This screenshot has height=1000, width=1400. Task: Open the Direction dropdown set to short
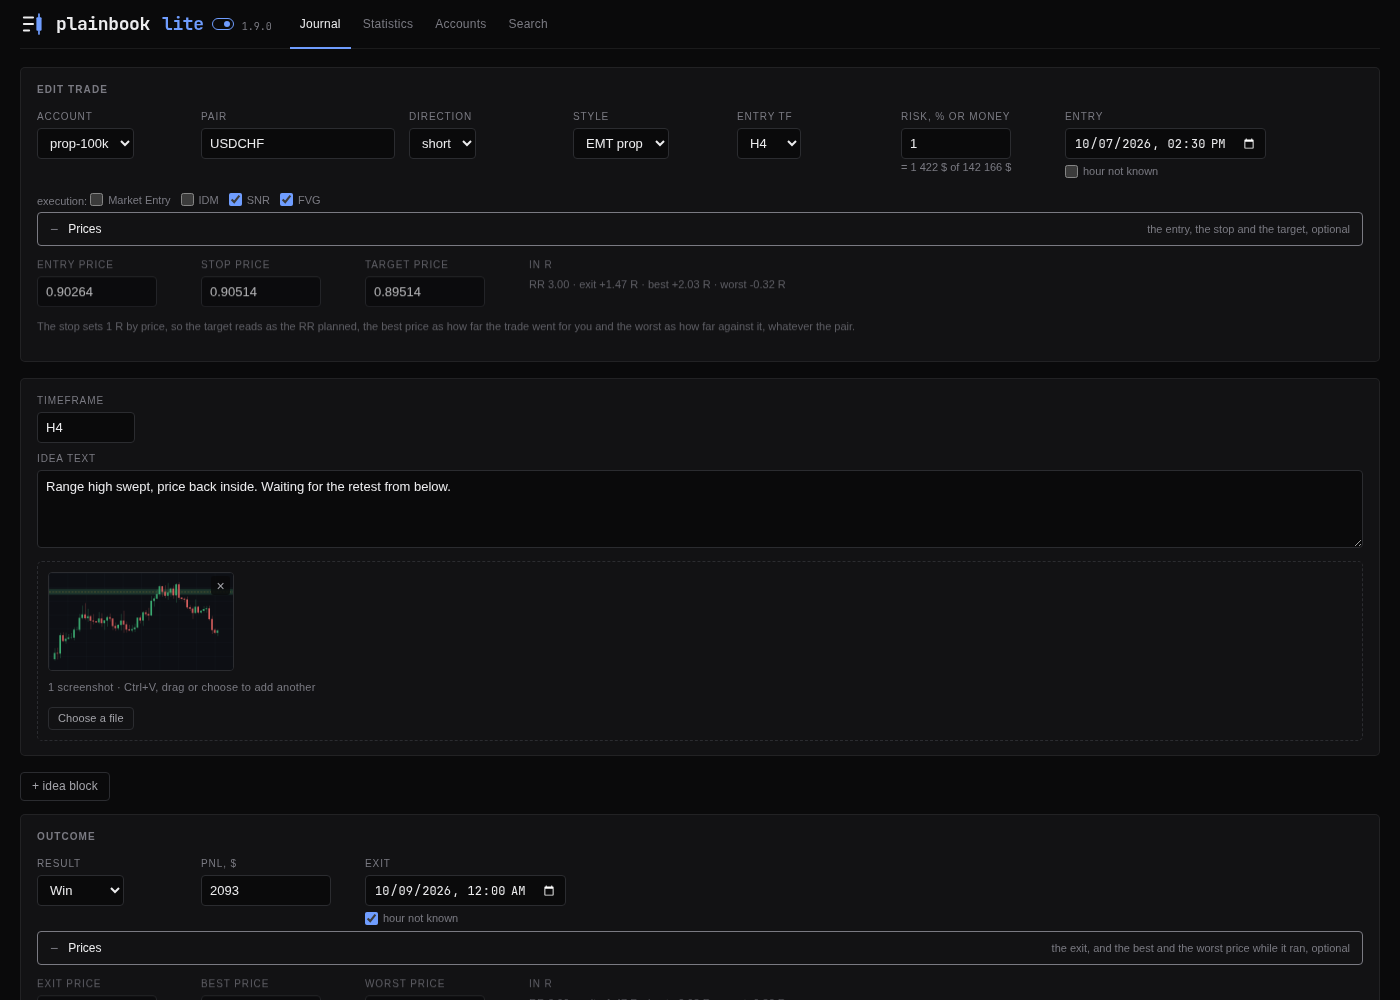pyautogui.click(x=442, y=144)
